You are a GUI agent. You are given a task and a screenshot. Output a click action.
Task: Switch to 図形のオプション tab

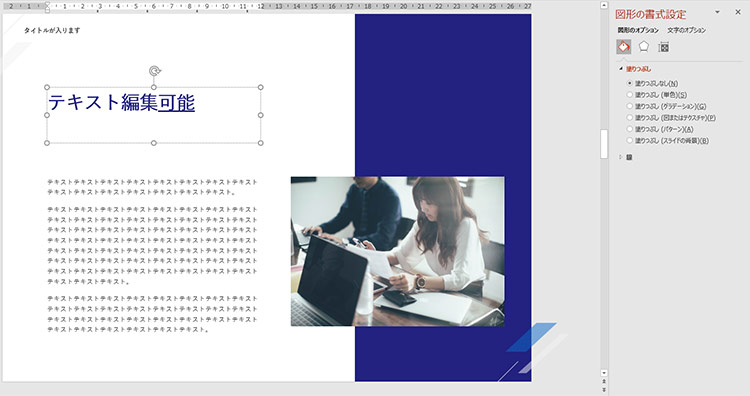tap(638, 30)
